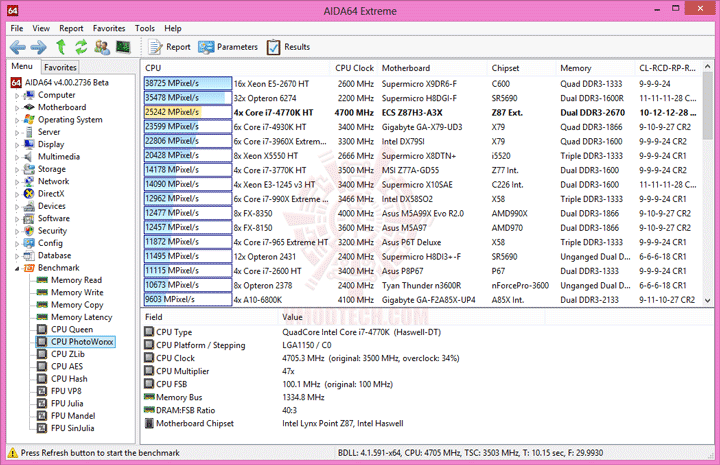The image size is (720, 465).
Task: Select FPU Mandel benchmark icon
Action: 42,416
